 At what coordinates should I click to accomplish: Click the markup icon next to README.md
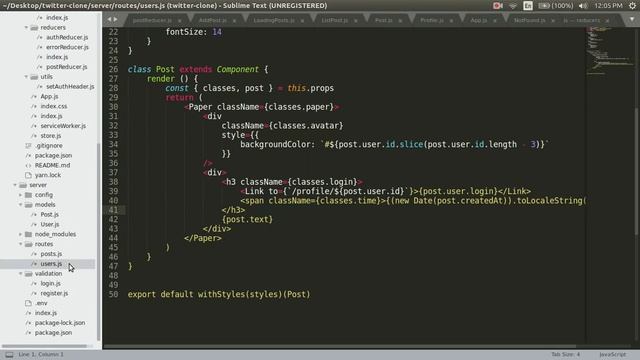pyautogui.click(x=28, y=165)
